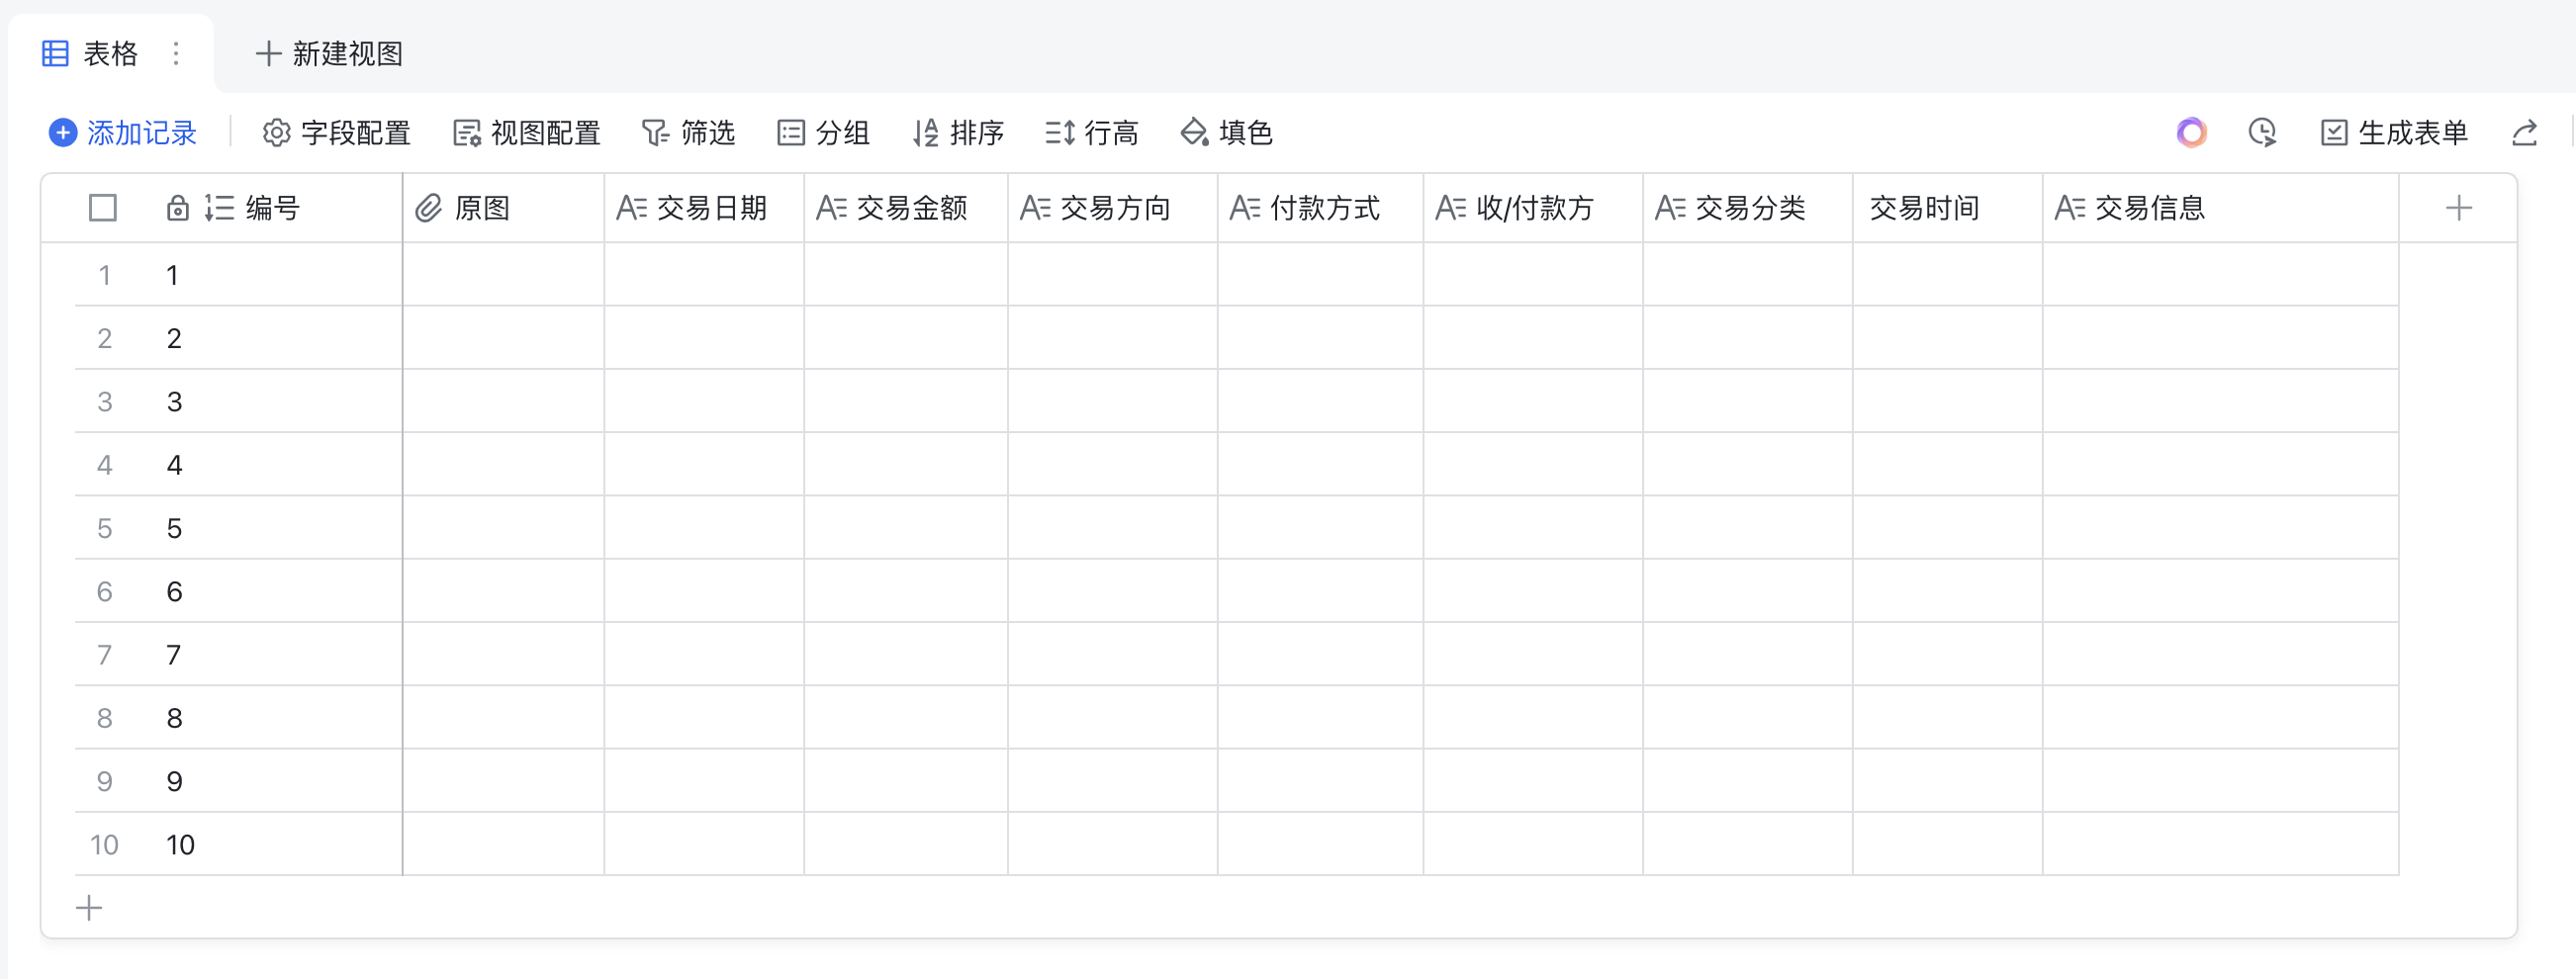Click the colorful AI assistant ring icon
The width and height of the screenshot is (2576, 979).
(2191, 133)
